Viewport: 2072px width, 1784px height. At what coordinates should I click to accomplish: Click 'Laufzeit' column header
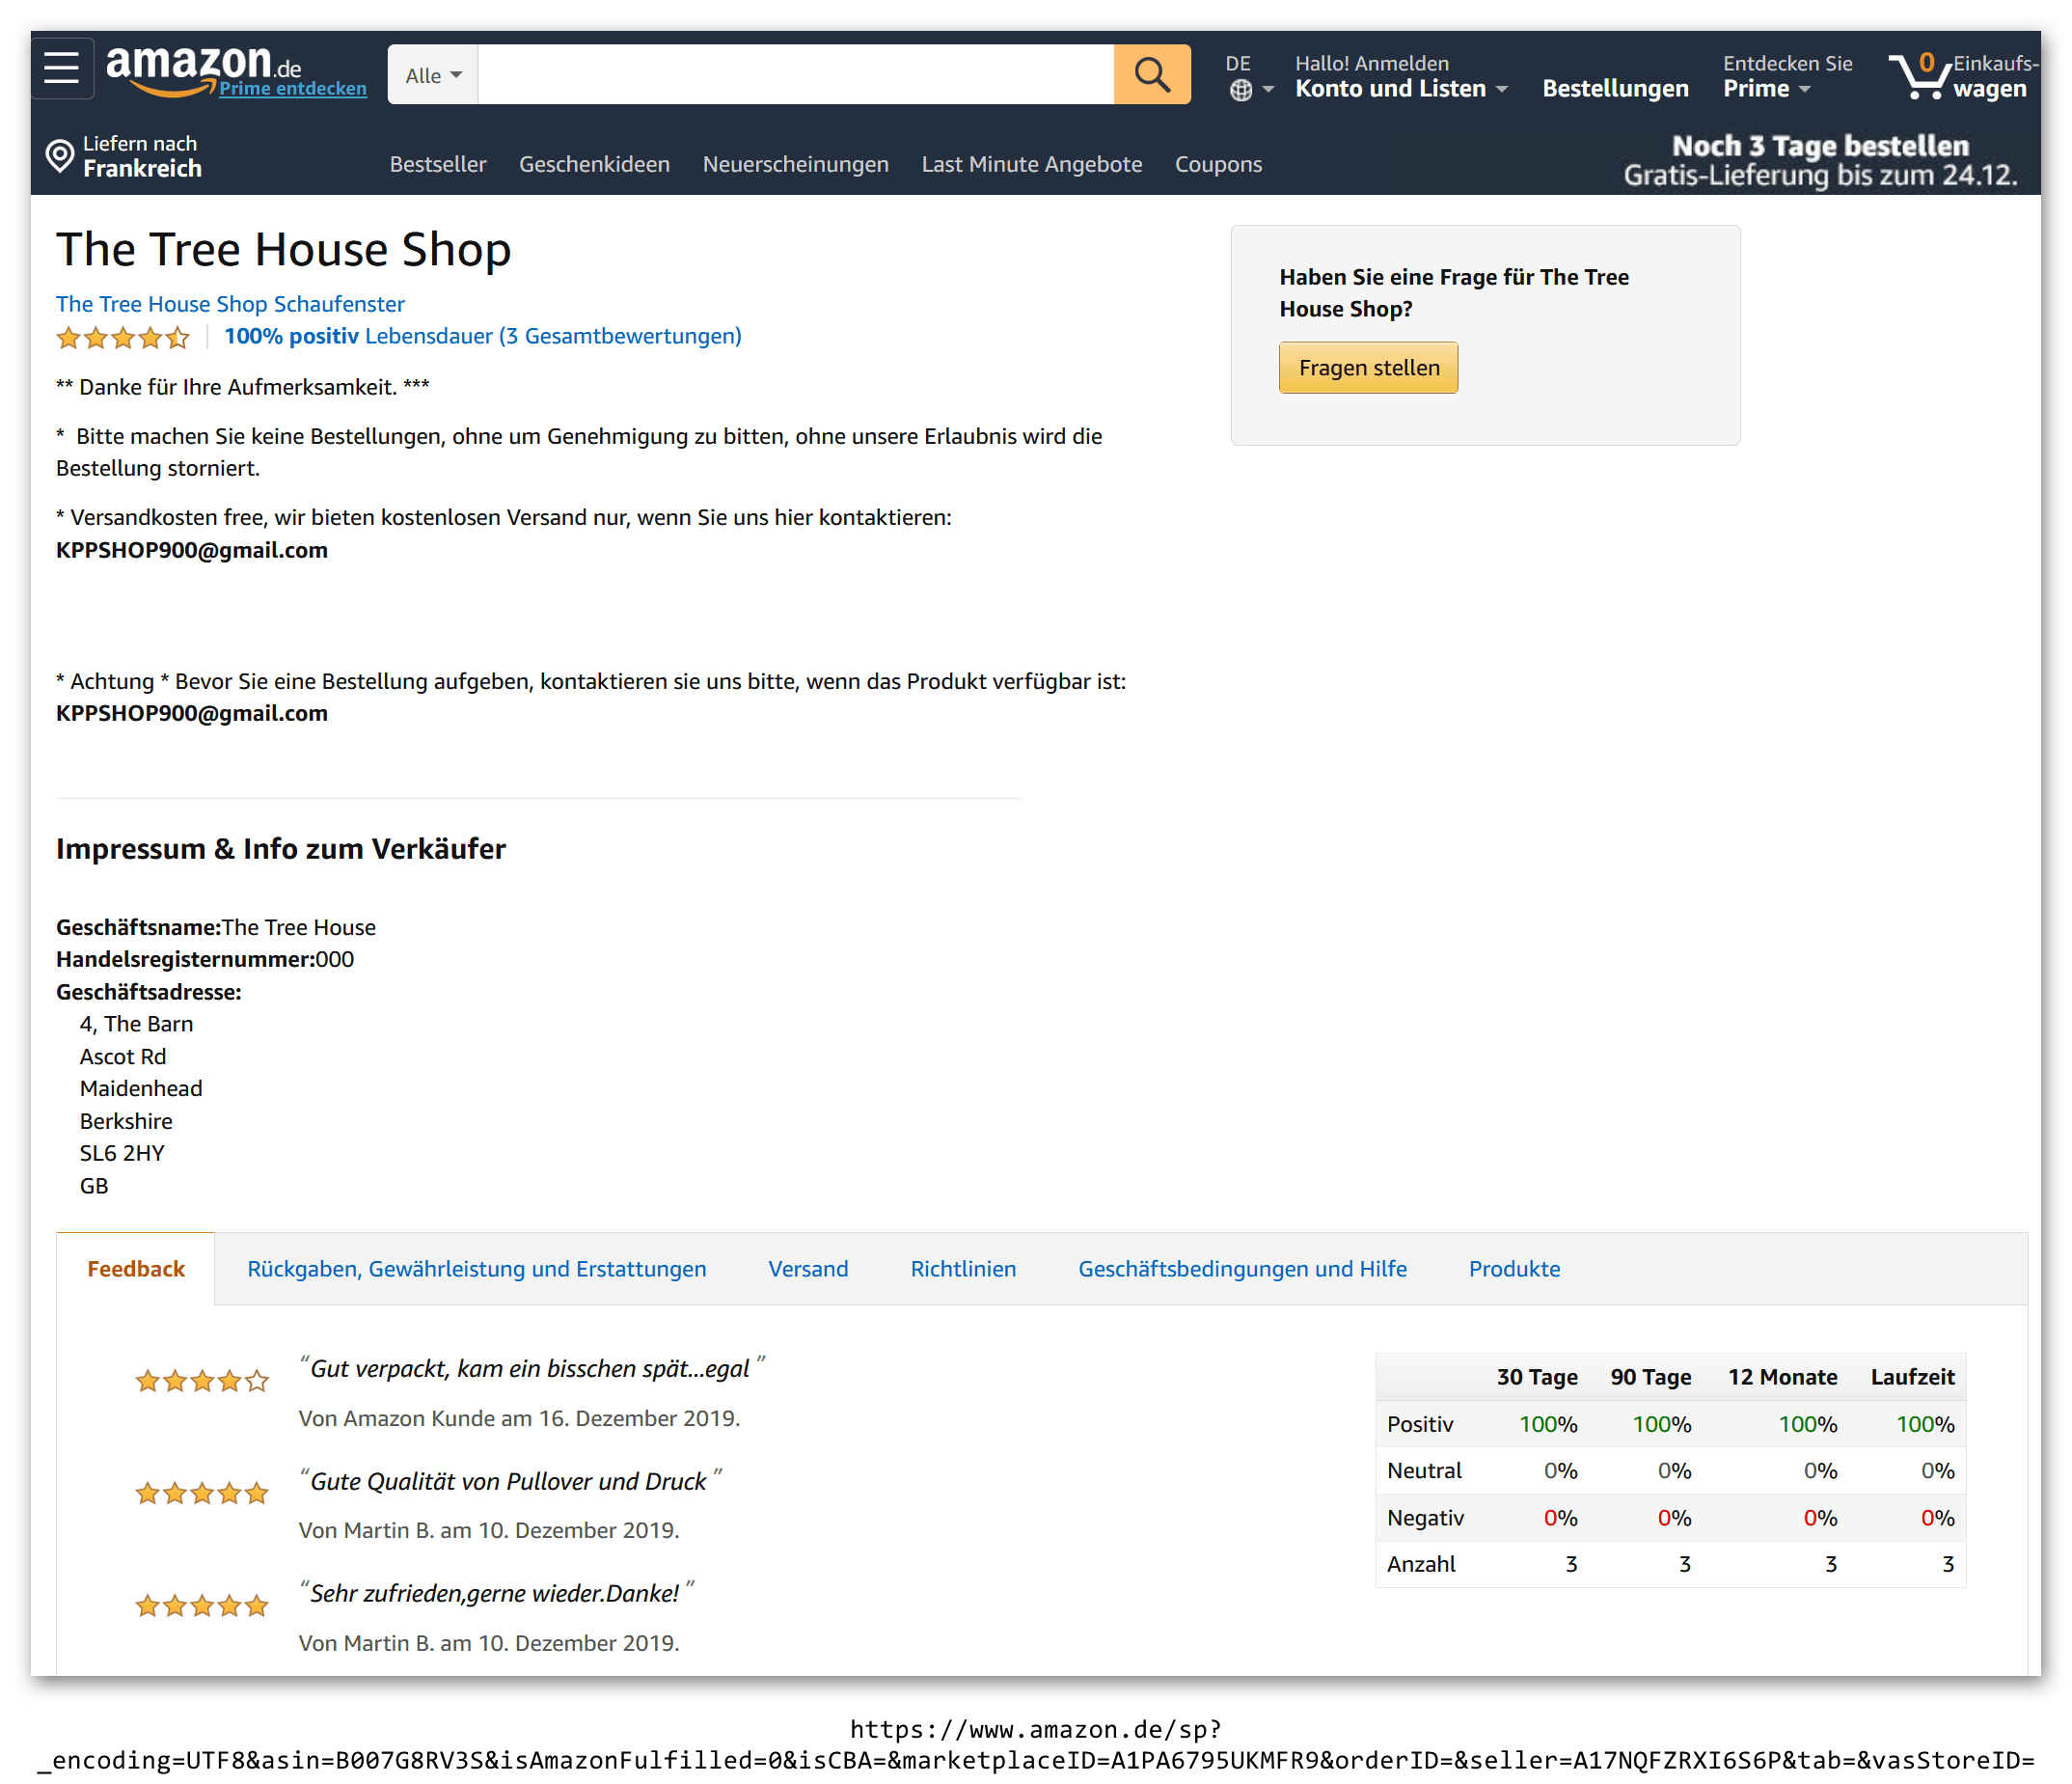tap(1912, 1377)
